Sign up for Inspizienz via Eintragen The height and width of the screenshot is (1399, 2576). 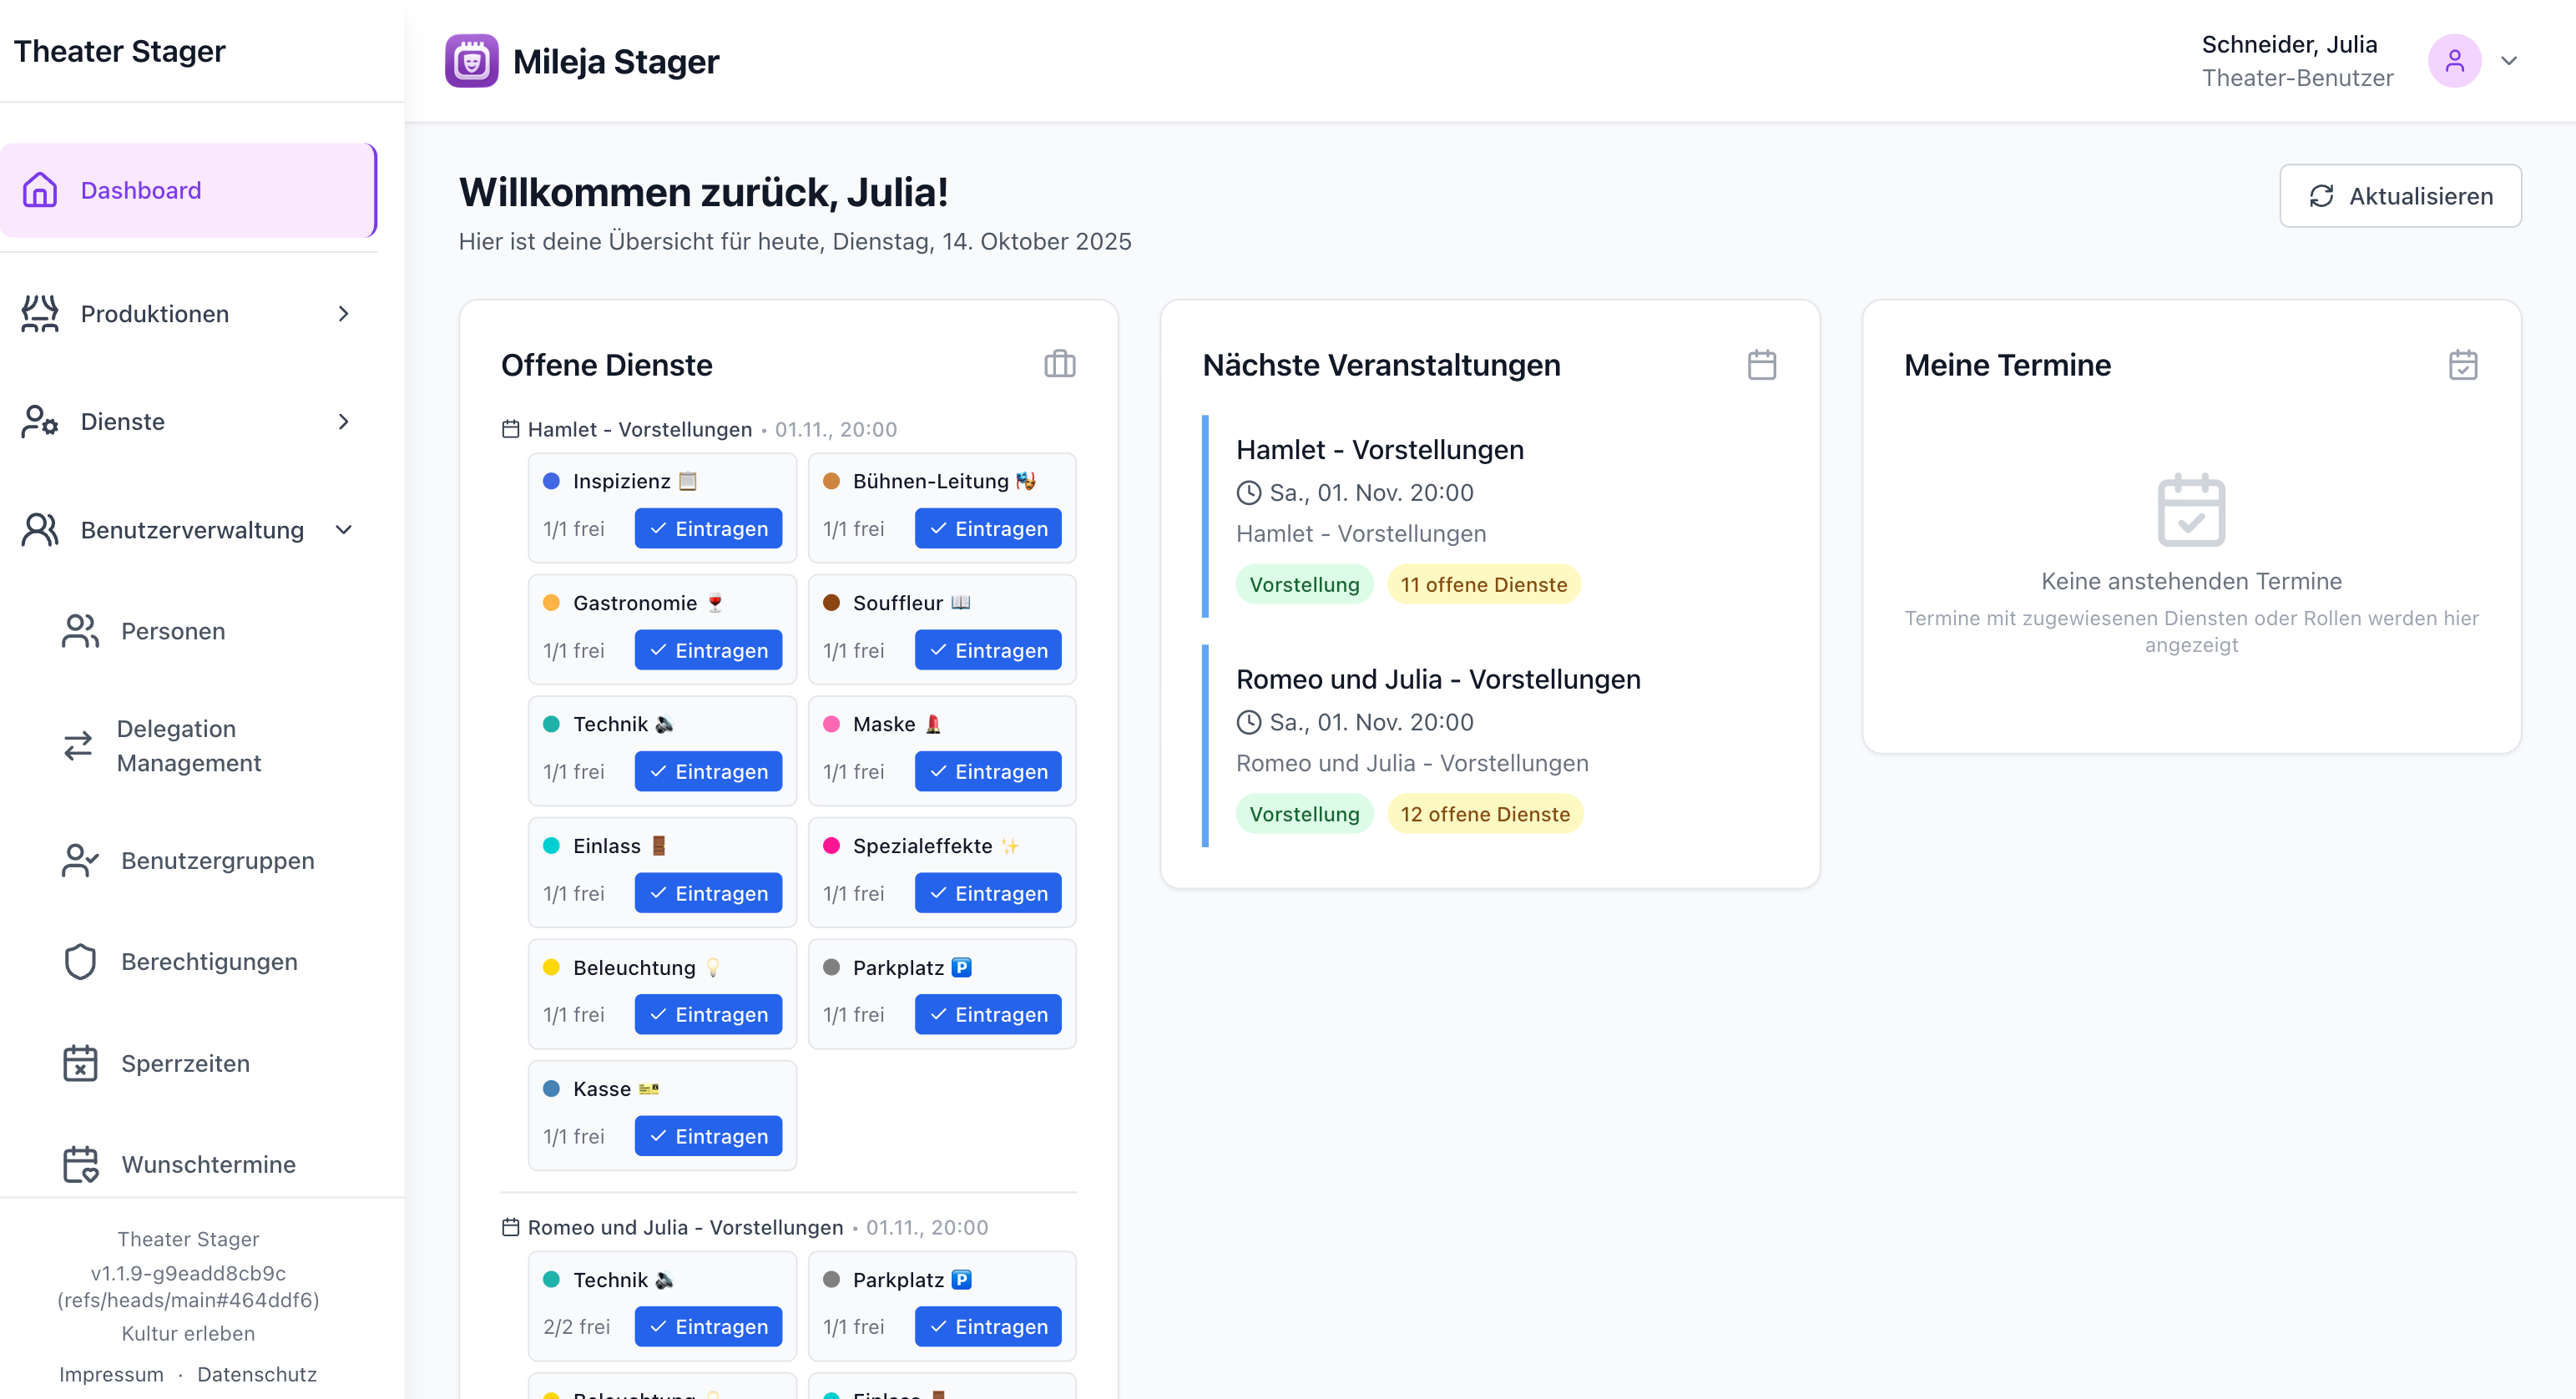pyautogui.click(x=708, y=528)
